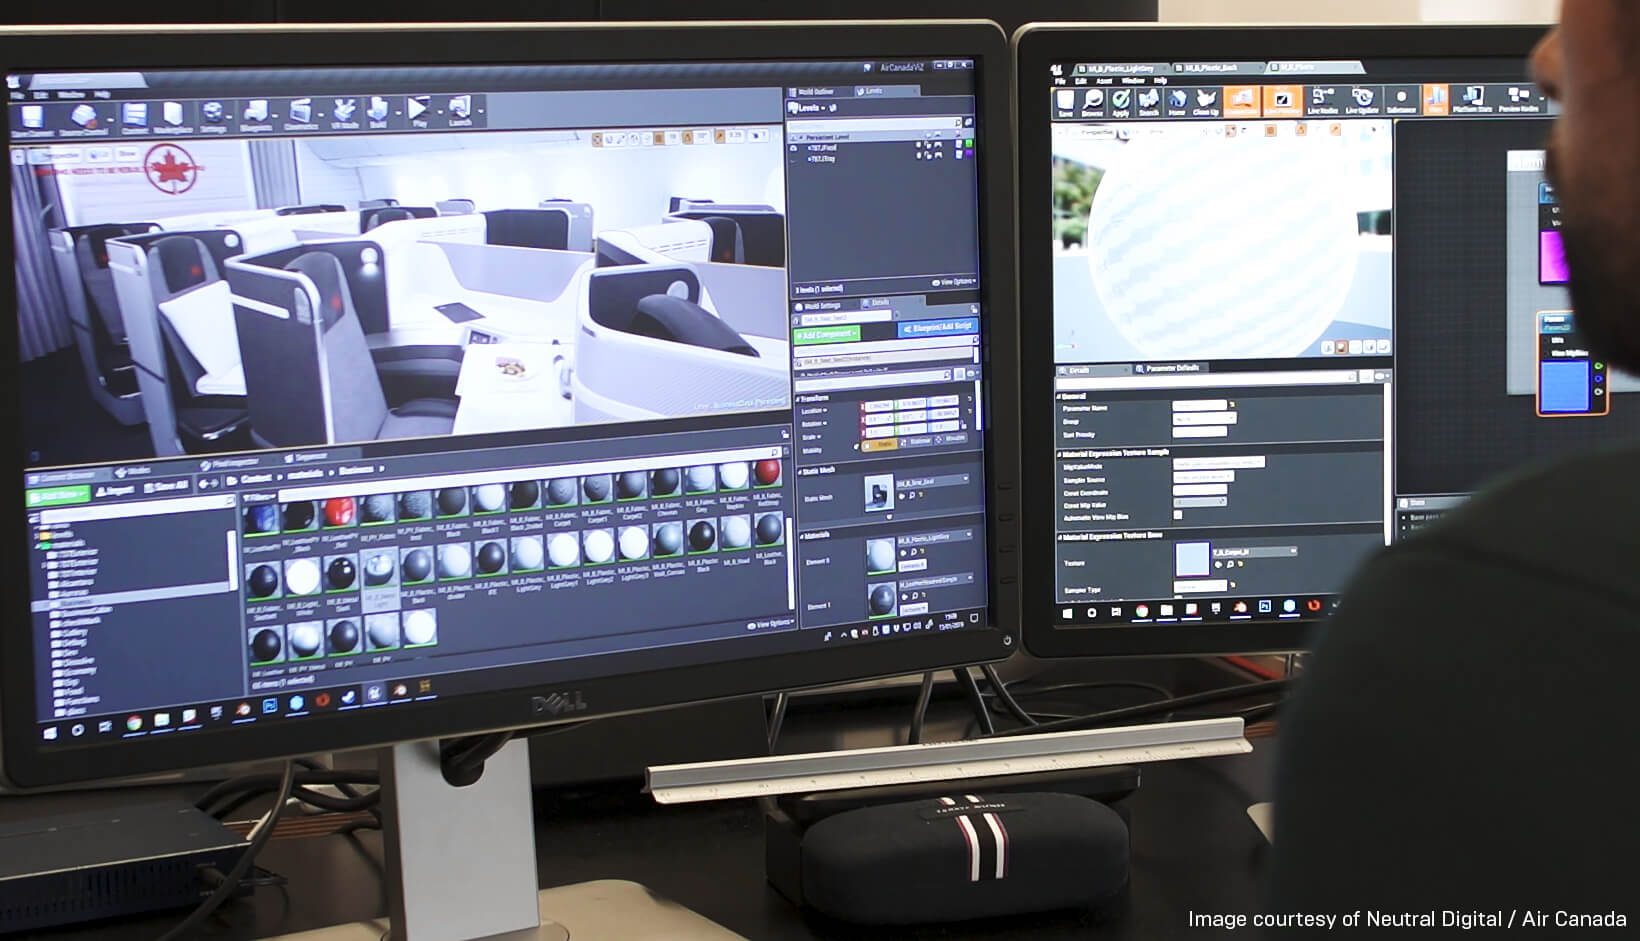Click Browse in the material editor toolbar
This screenshot has width=1640, height=941.
point(1092,103)
